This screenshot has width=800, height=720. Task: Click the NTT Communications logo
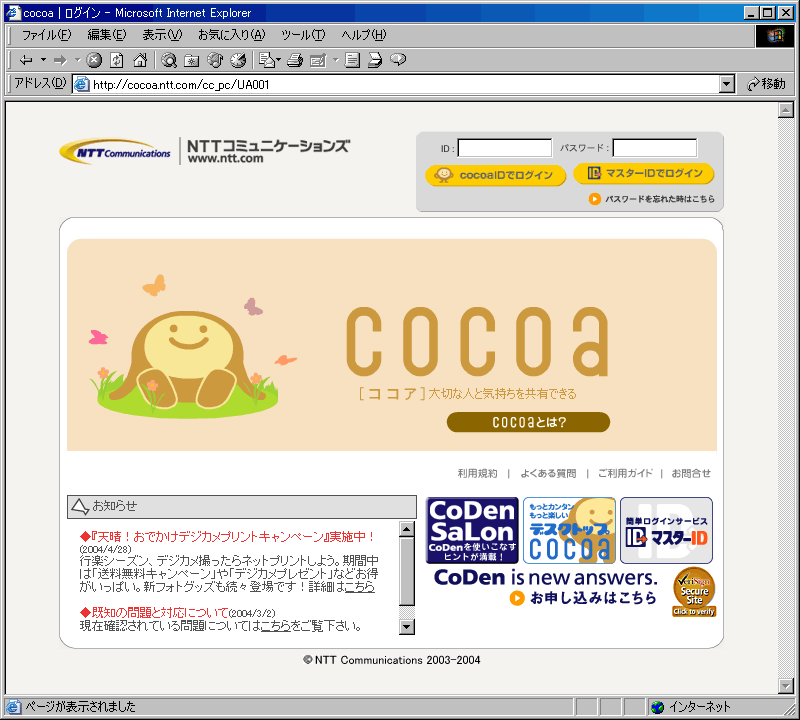[115, 151]
